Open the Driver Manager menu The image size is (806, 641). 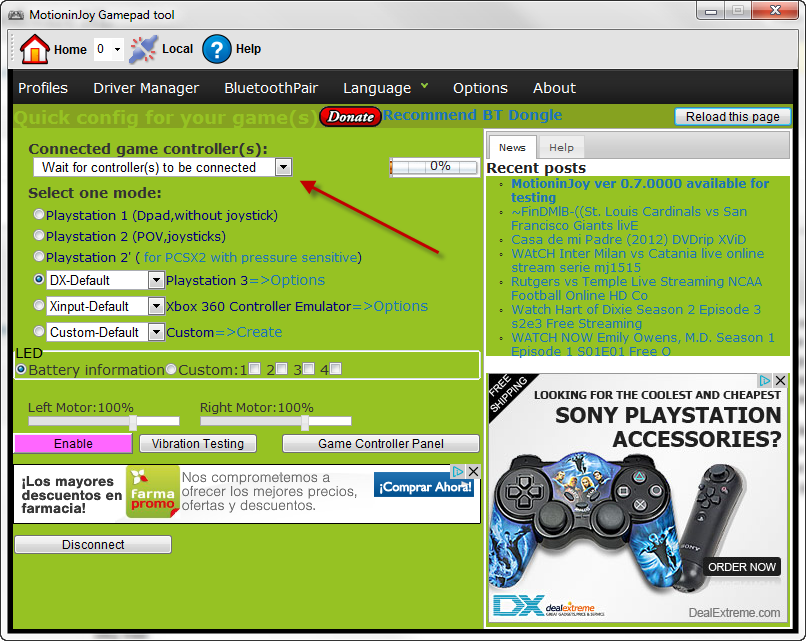pos(146,88)
